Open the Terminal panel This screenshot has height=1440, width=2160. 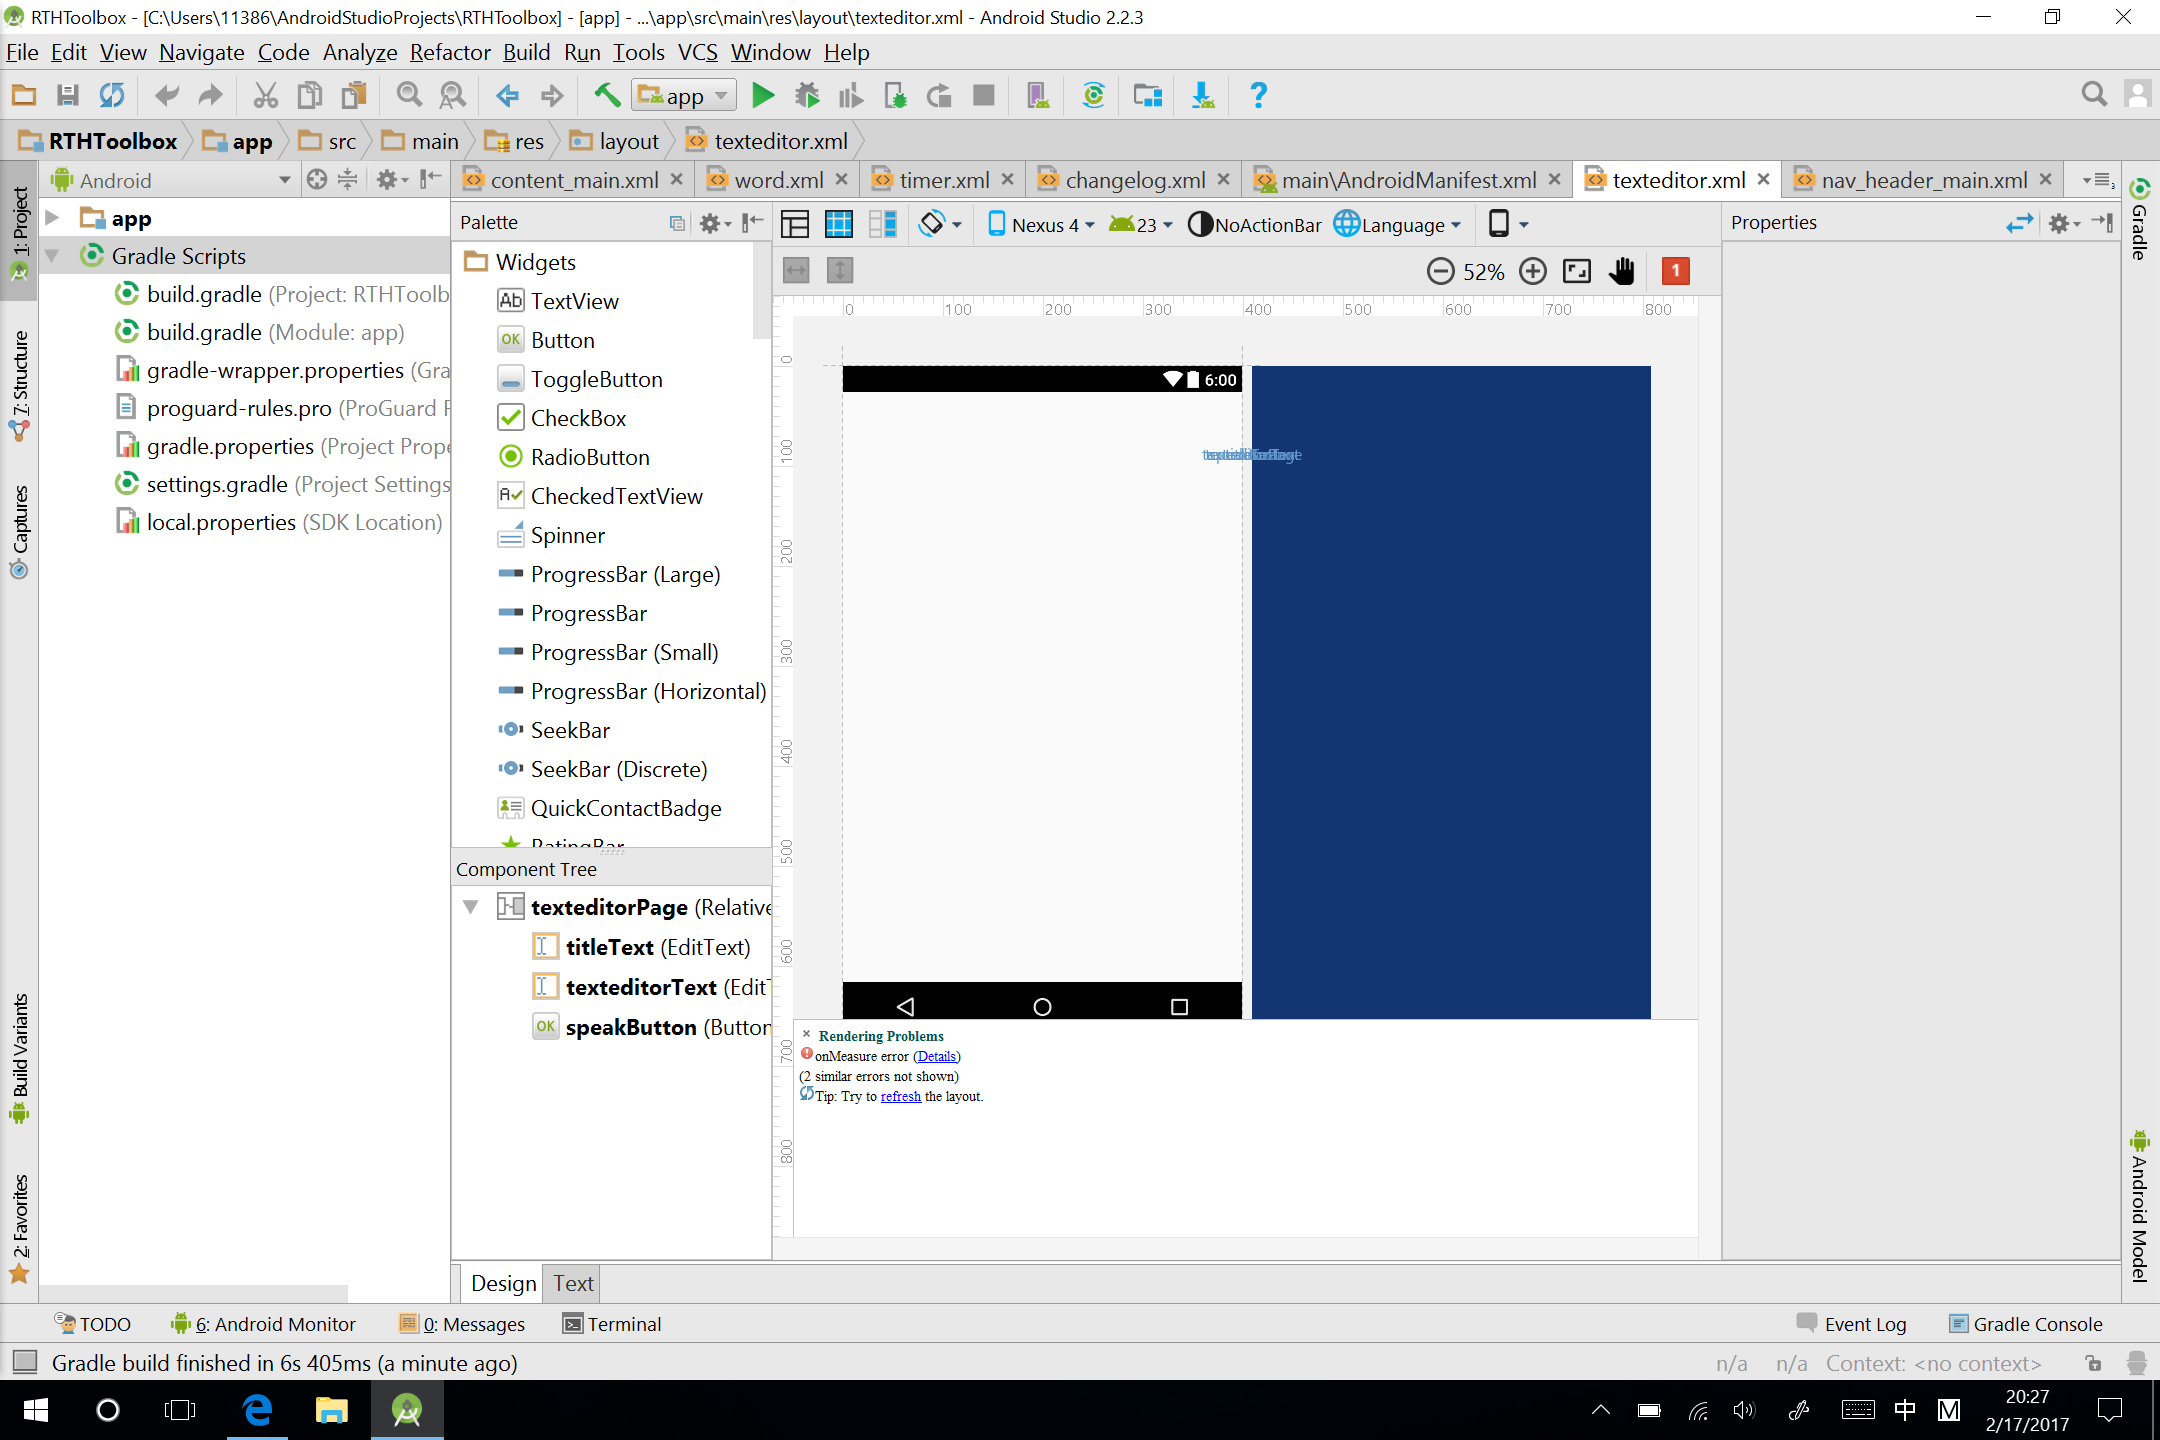612,1324
